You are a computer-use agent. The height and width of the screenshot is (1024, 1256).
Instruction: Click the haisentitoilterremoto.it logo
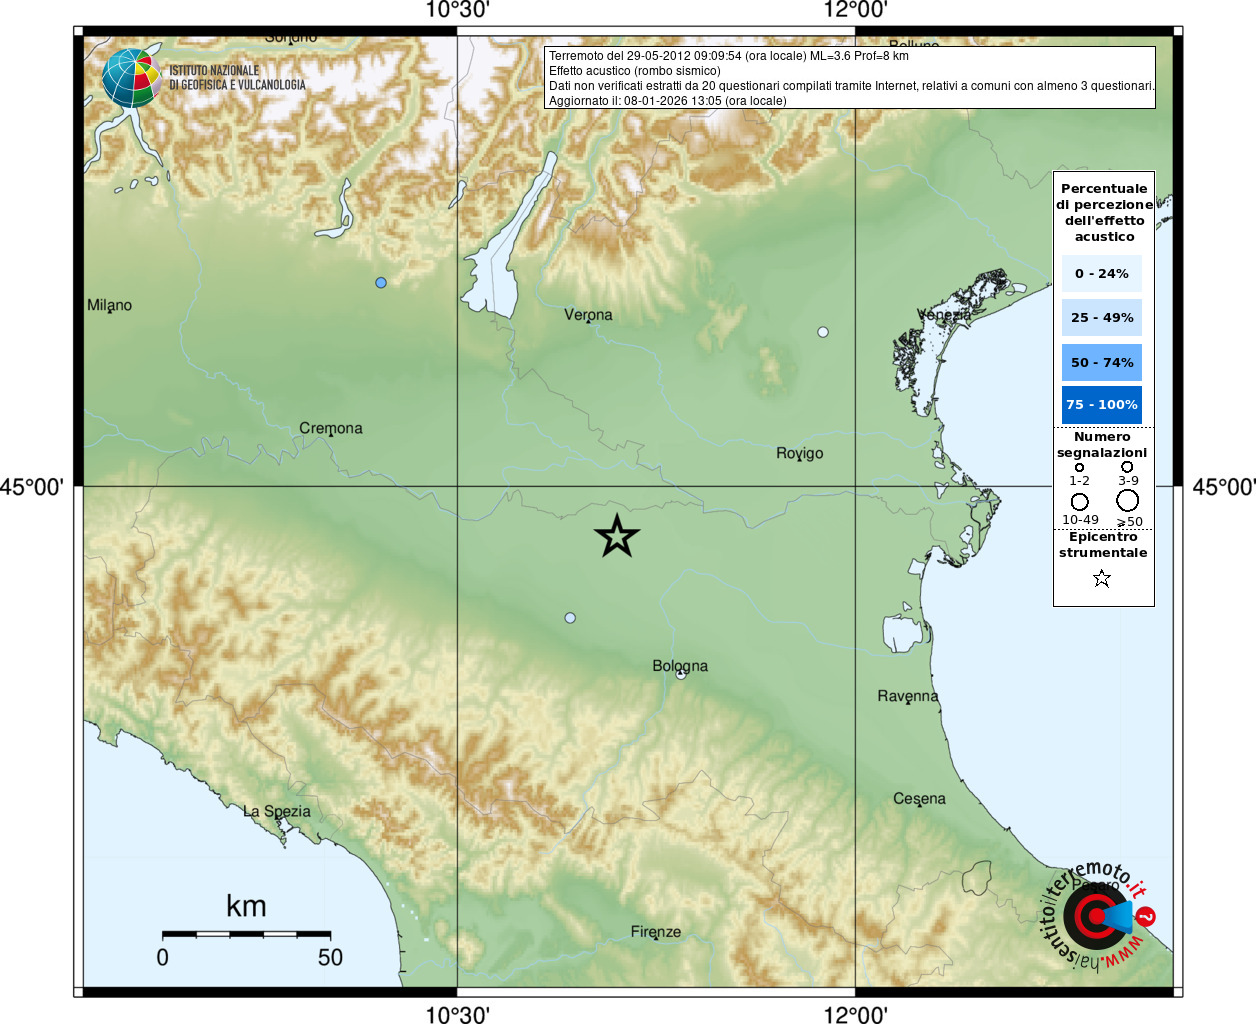[x=1097, y=915]
